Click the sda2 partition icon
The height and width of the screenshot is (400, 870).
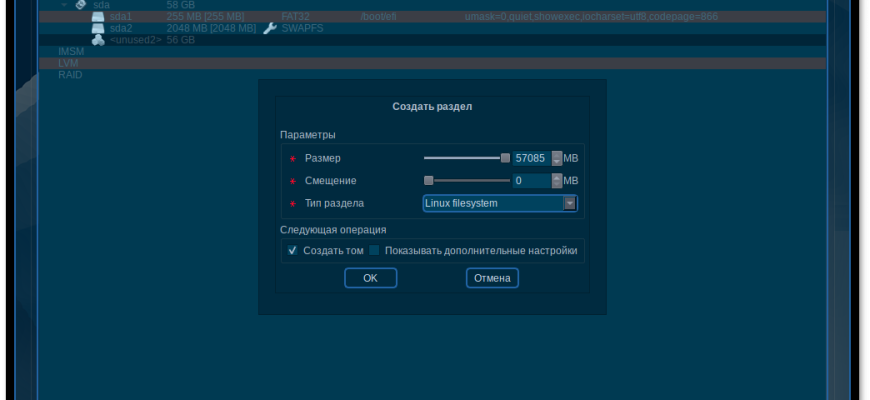[98, 29]
